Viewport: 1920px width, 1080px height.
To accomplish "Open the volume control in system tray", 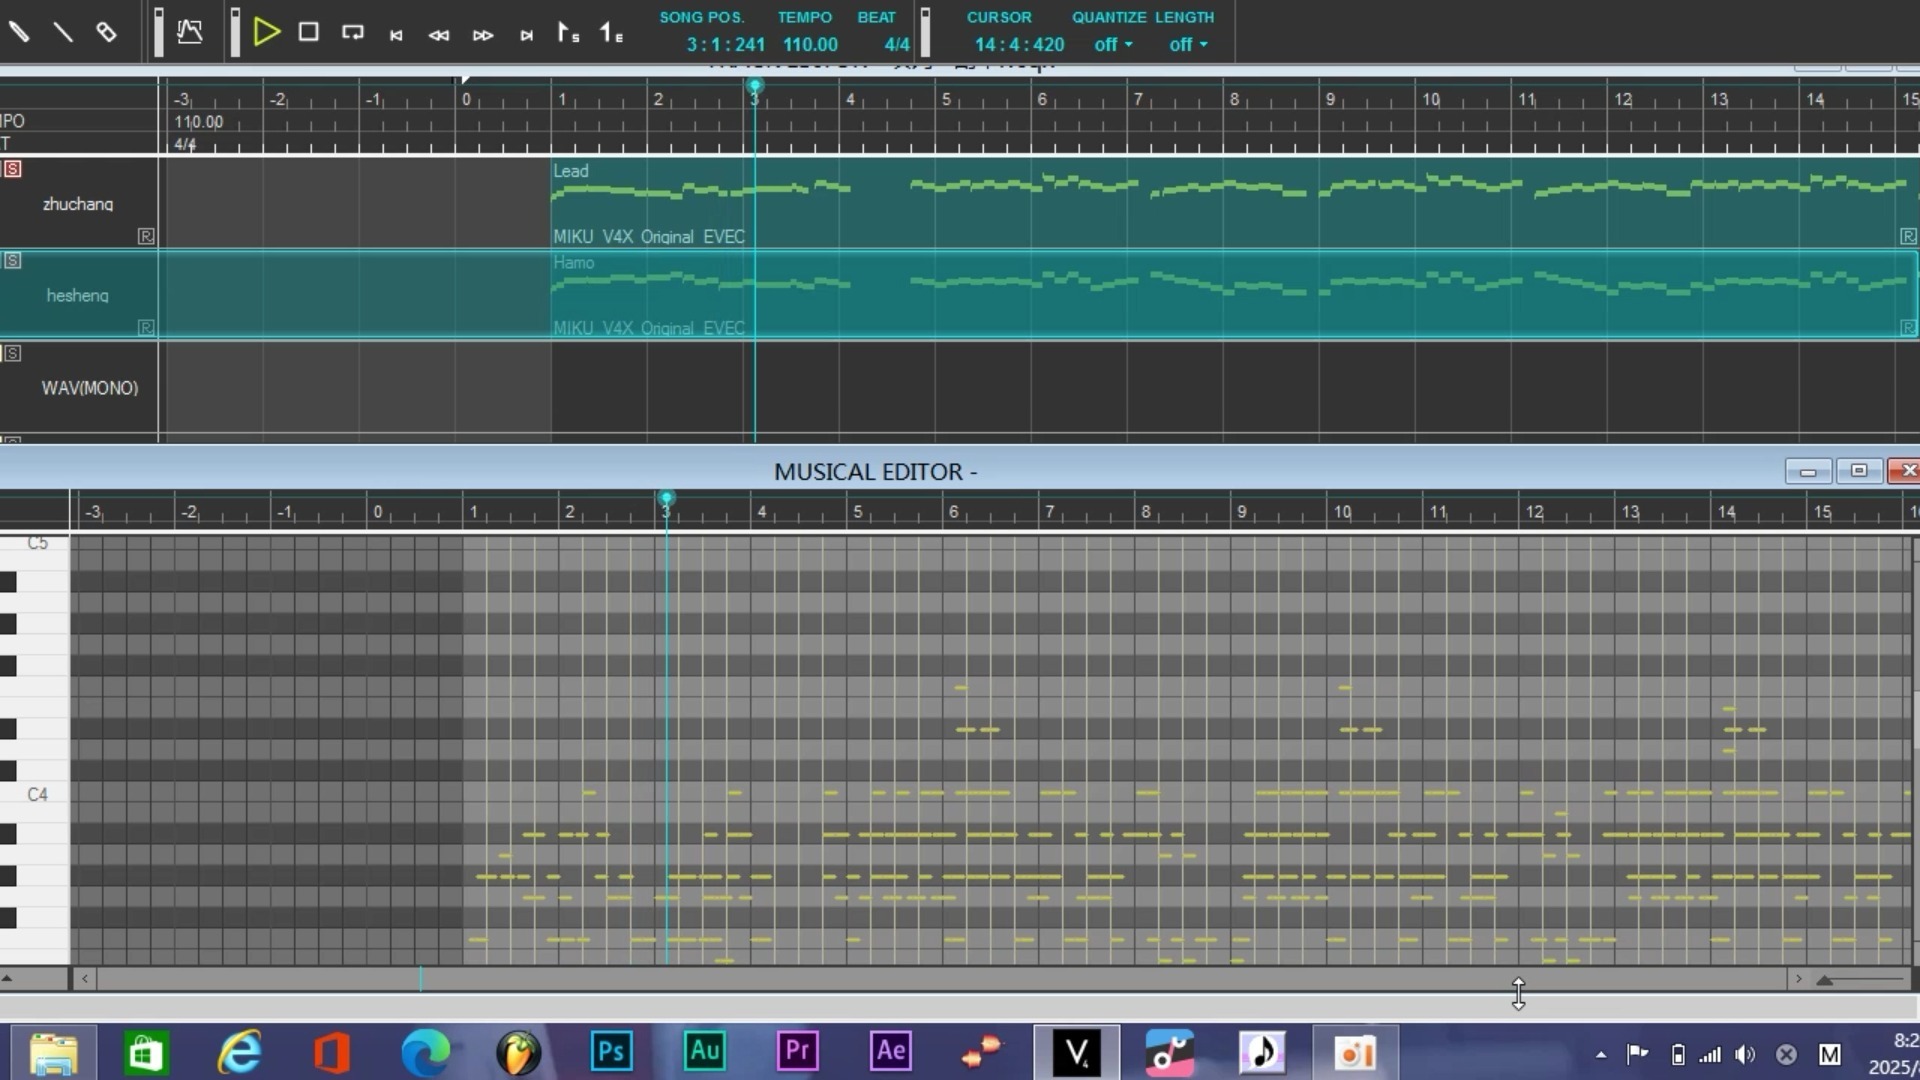I will tap(1745, 1054).
